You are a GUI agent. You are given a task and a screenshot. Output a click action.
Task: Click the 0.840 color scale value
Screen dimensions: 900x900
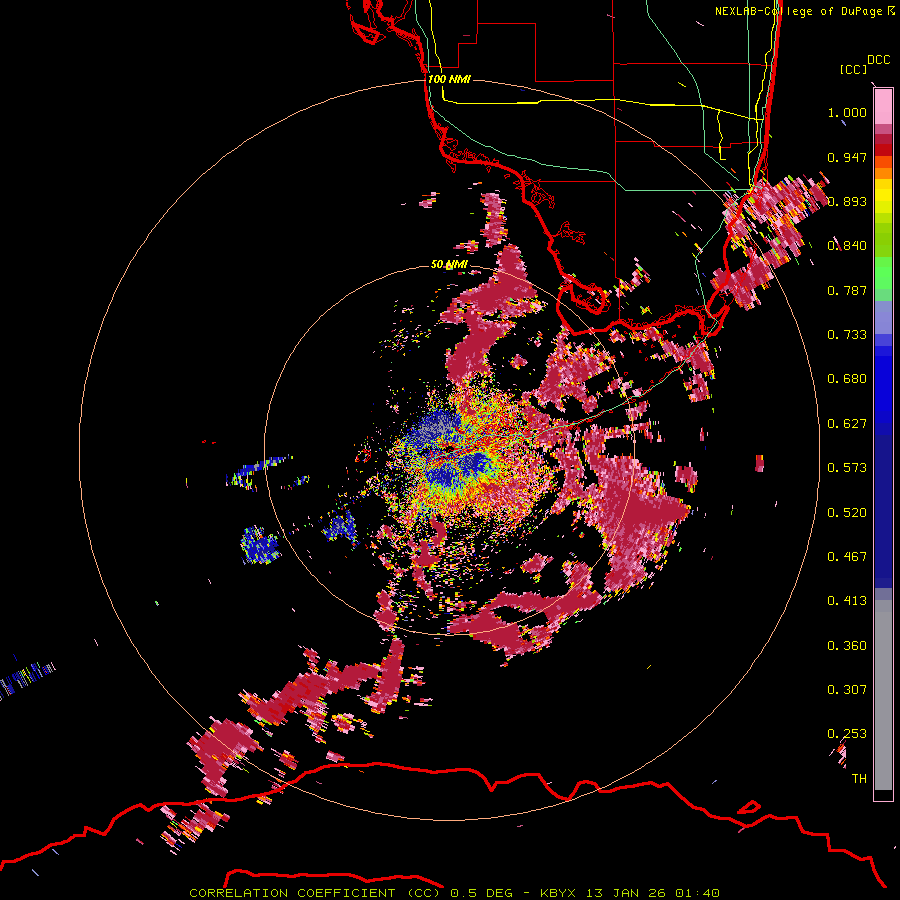pos(847,246)
